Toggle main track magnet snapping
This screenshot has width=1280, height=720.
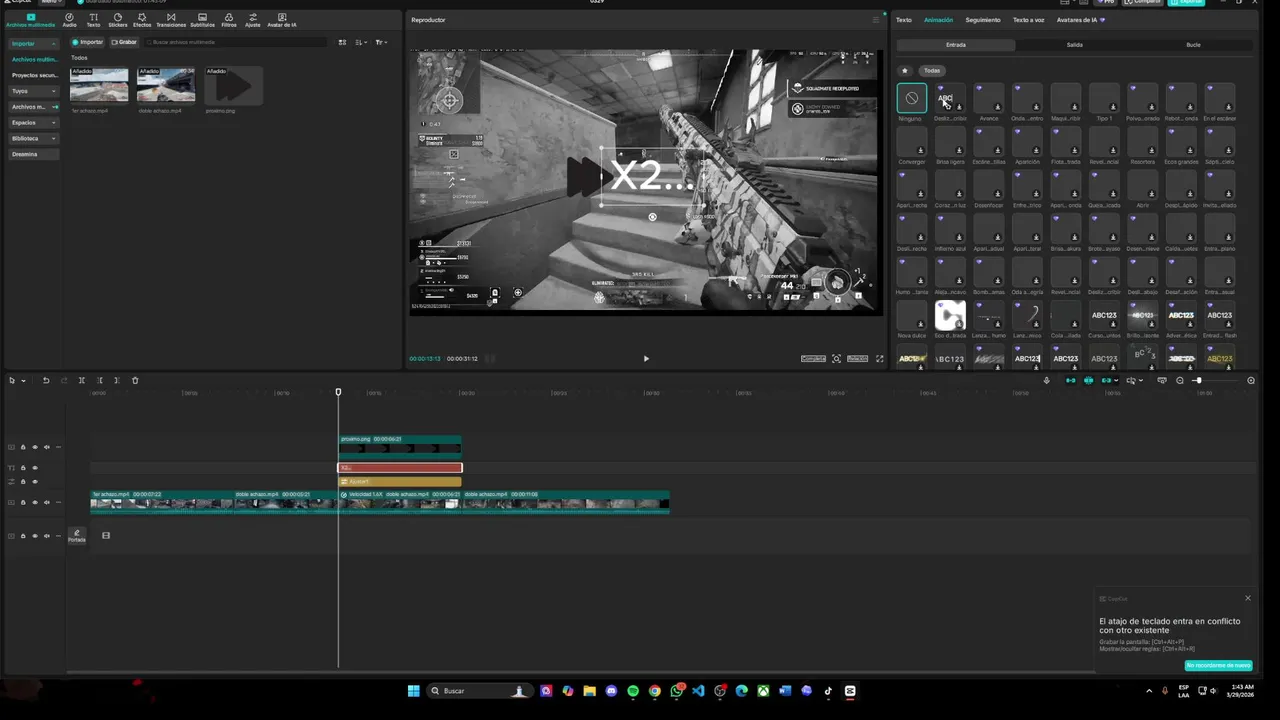pyautogui.click(x=1071, y=380)
